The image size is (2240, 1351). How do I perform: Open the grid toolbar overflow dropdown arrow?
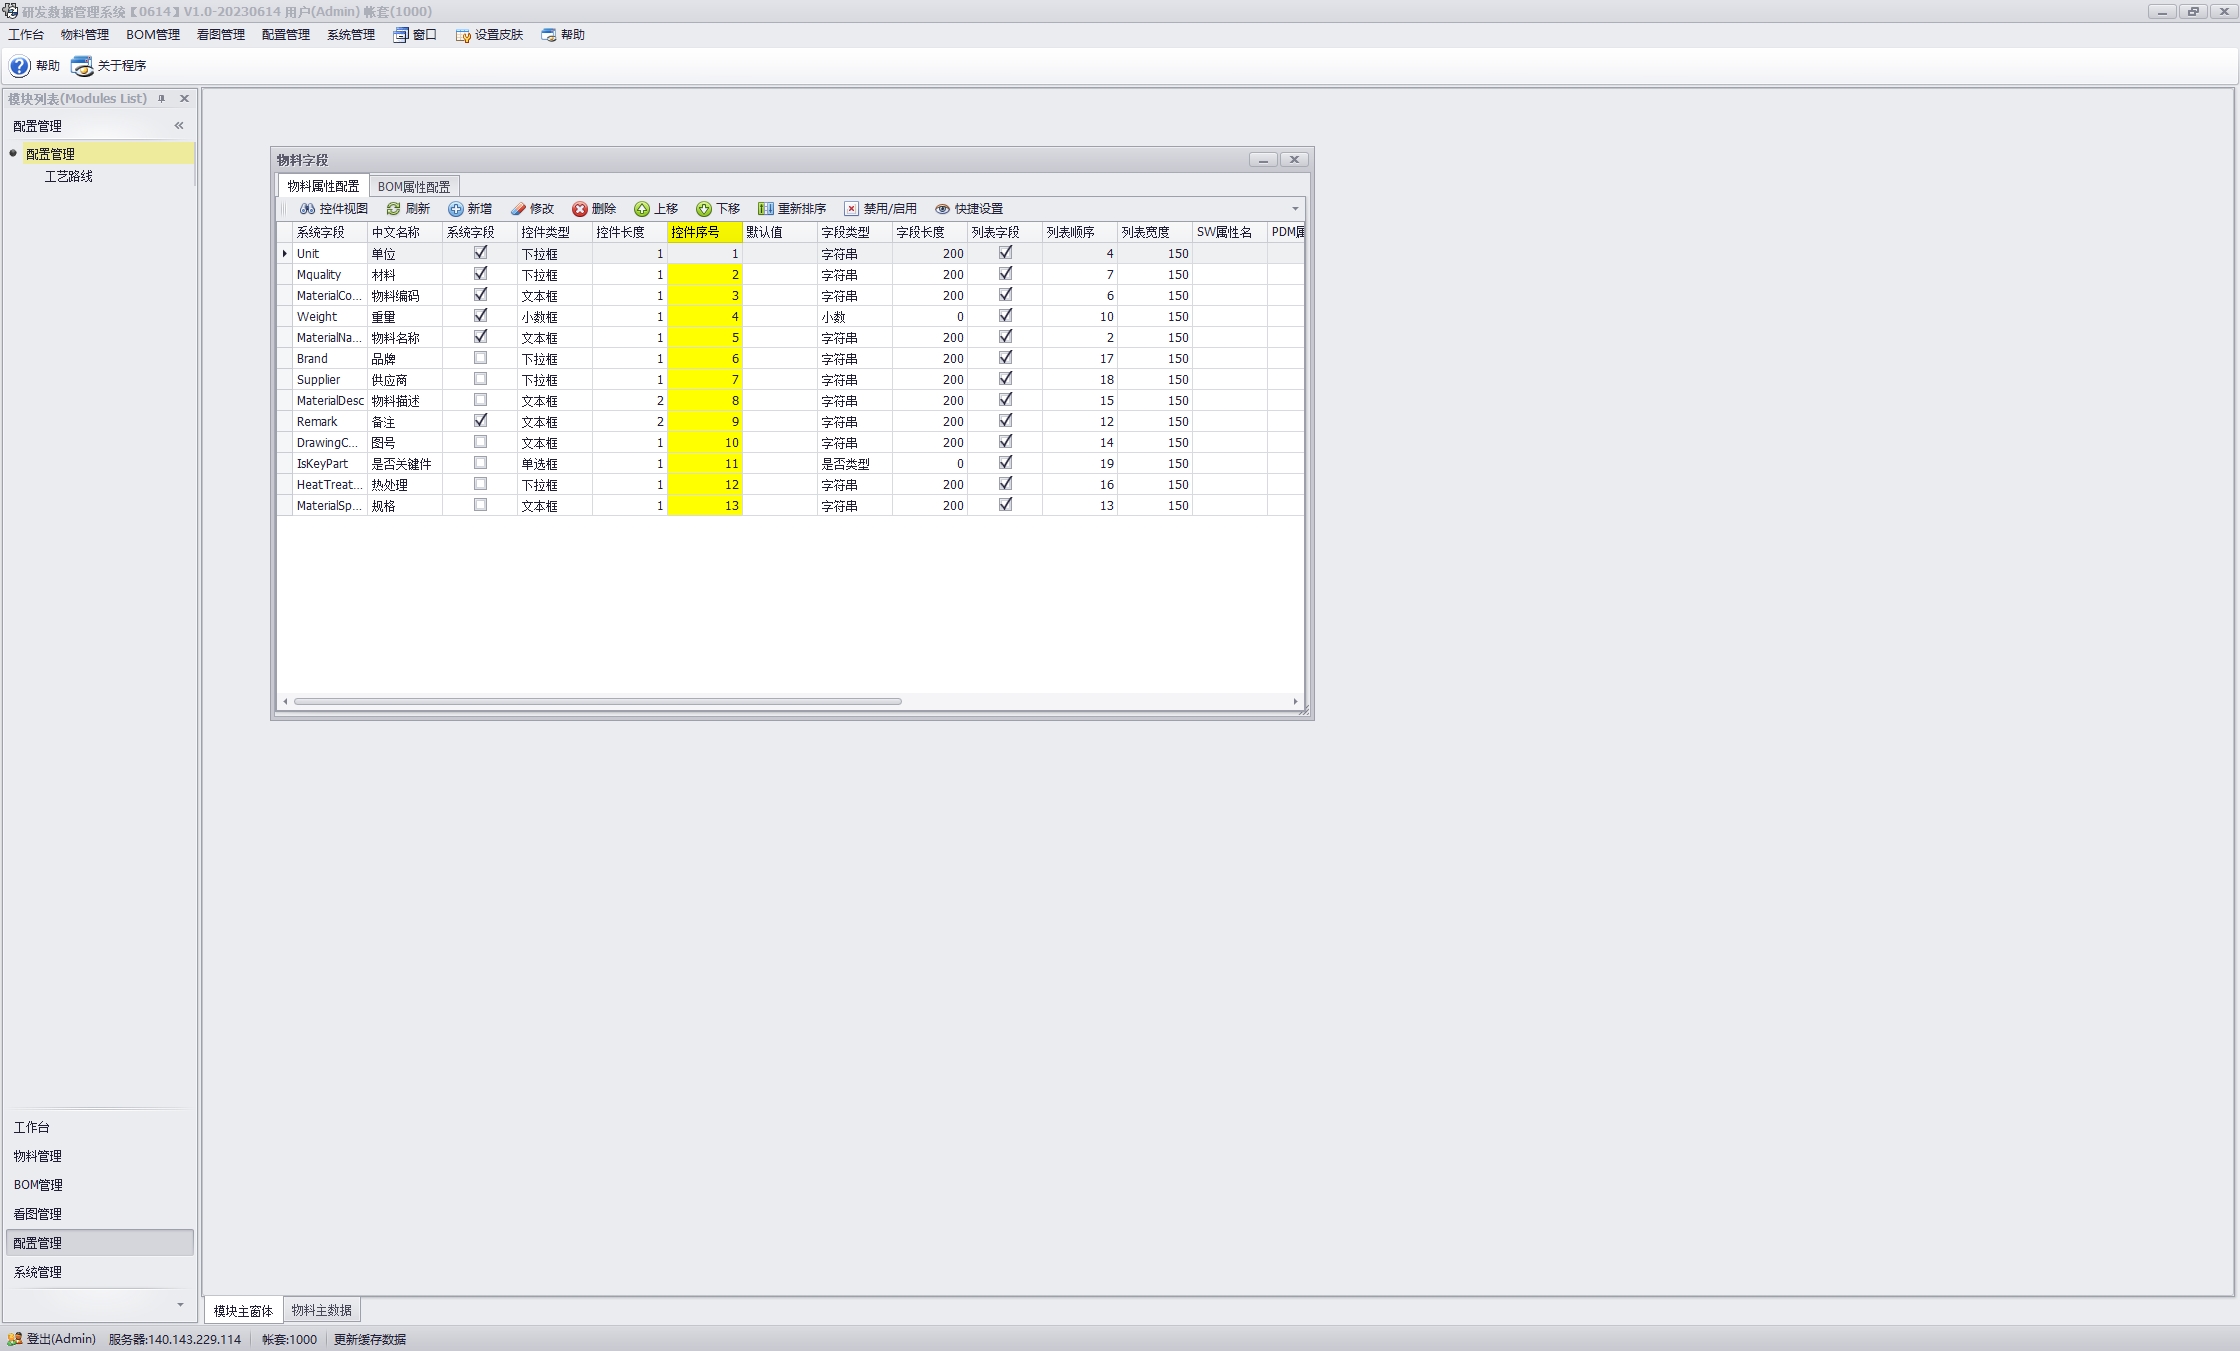click(1295, 209)
